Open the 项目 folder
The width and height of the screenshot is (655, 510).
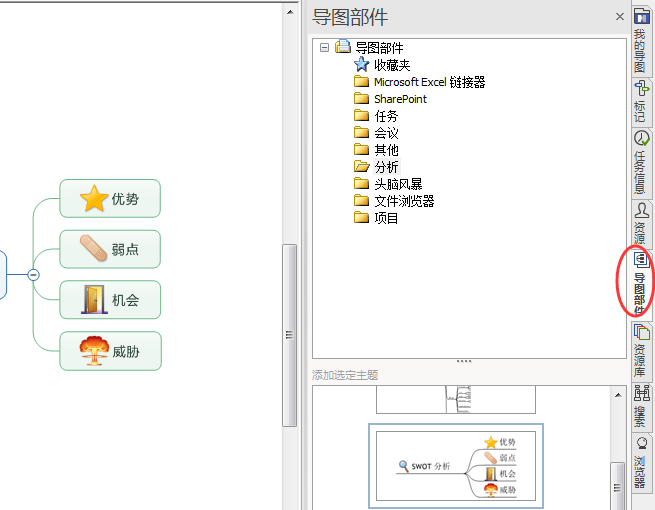coord(376,218)
